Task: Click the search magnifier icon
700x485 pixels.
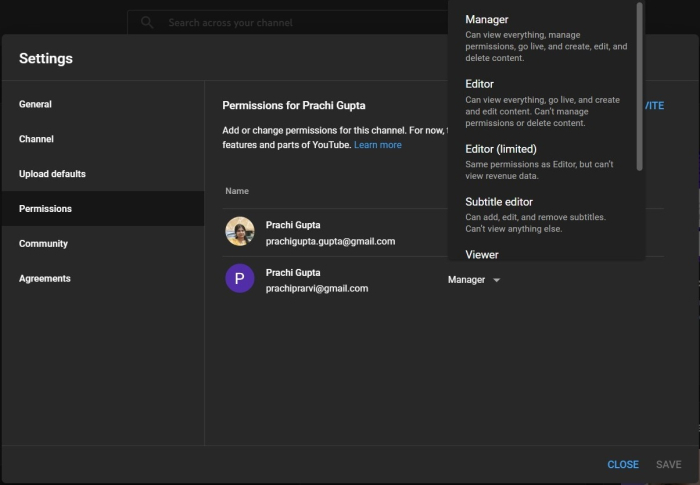Action: click(147, 22)
